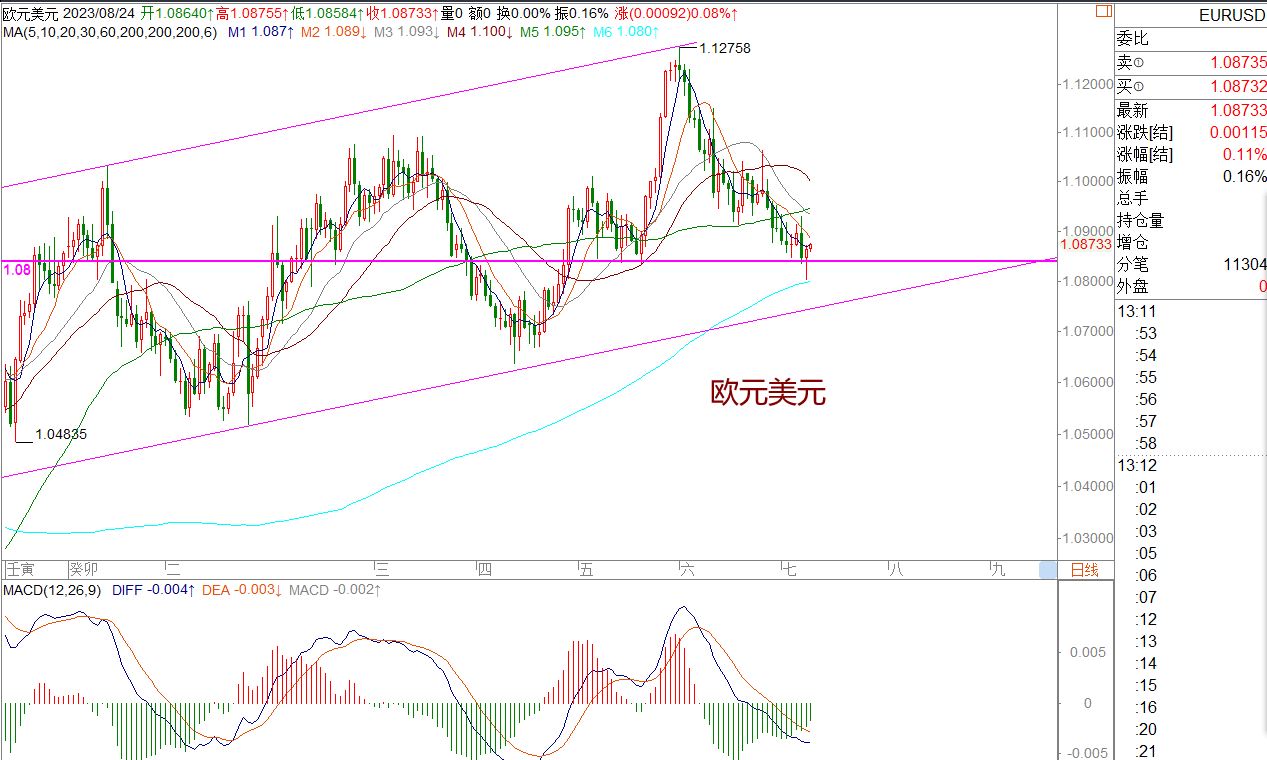Click the MA(5,10,20,30,60,200,200,200,6) indicator label
The image size is (1267, 760).
point(109,32)
